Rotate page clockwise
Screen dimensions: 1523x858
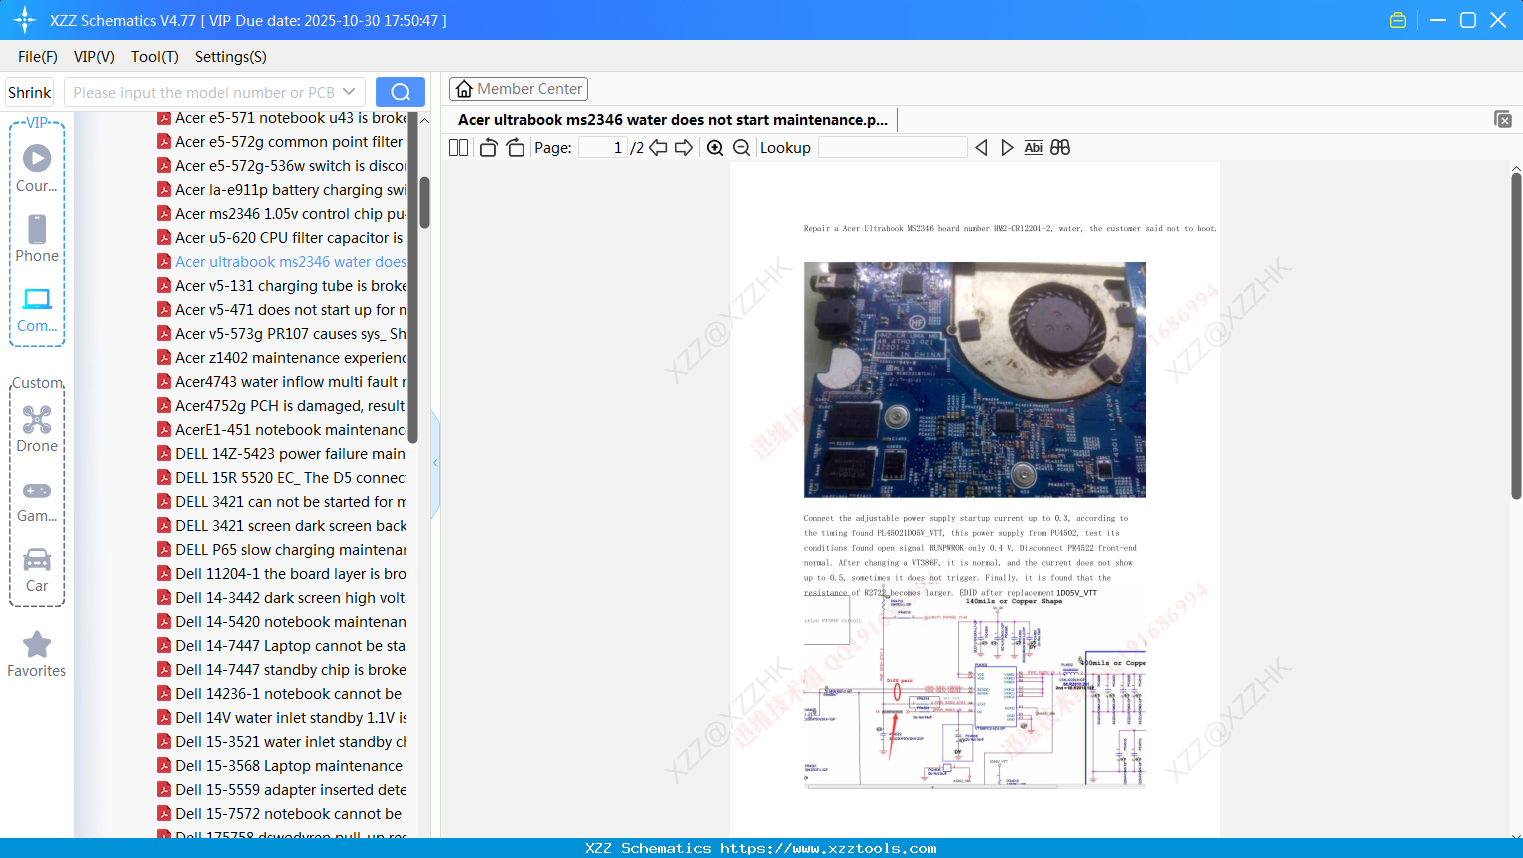[516, 148]
